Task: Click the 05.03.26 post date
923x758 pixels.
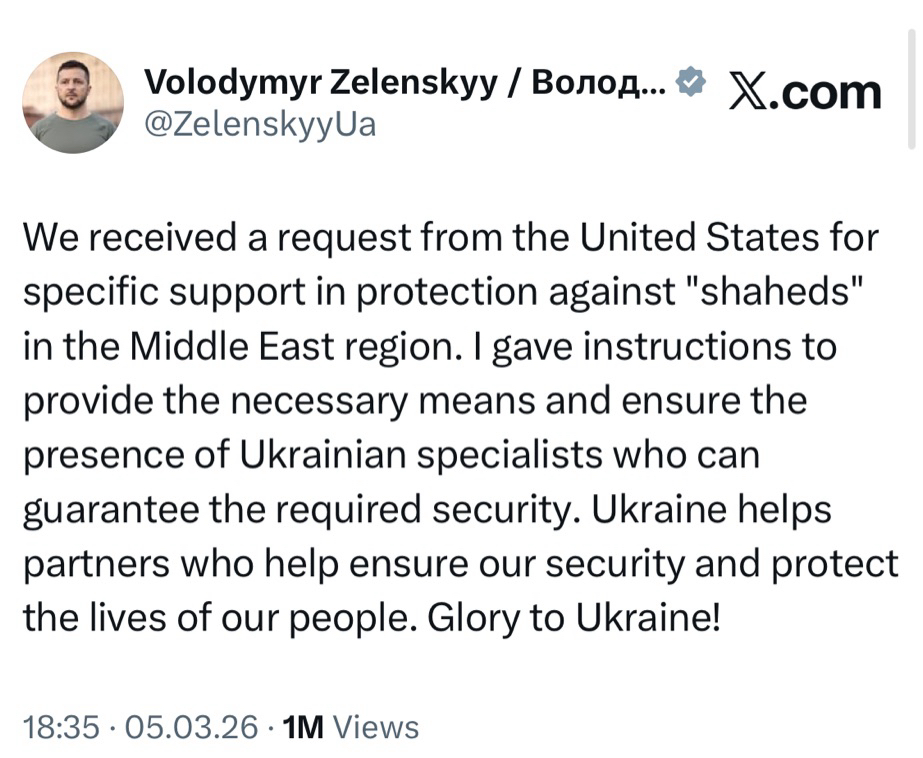Action: click(189, 727)
